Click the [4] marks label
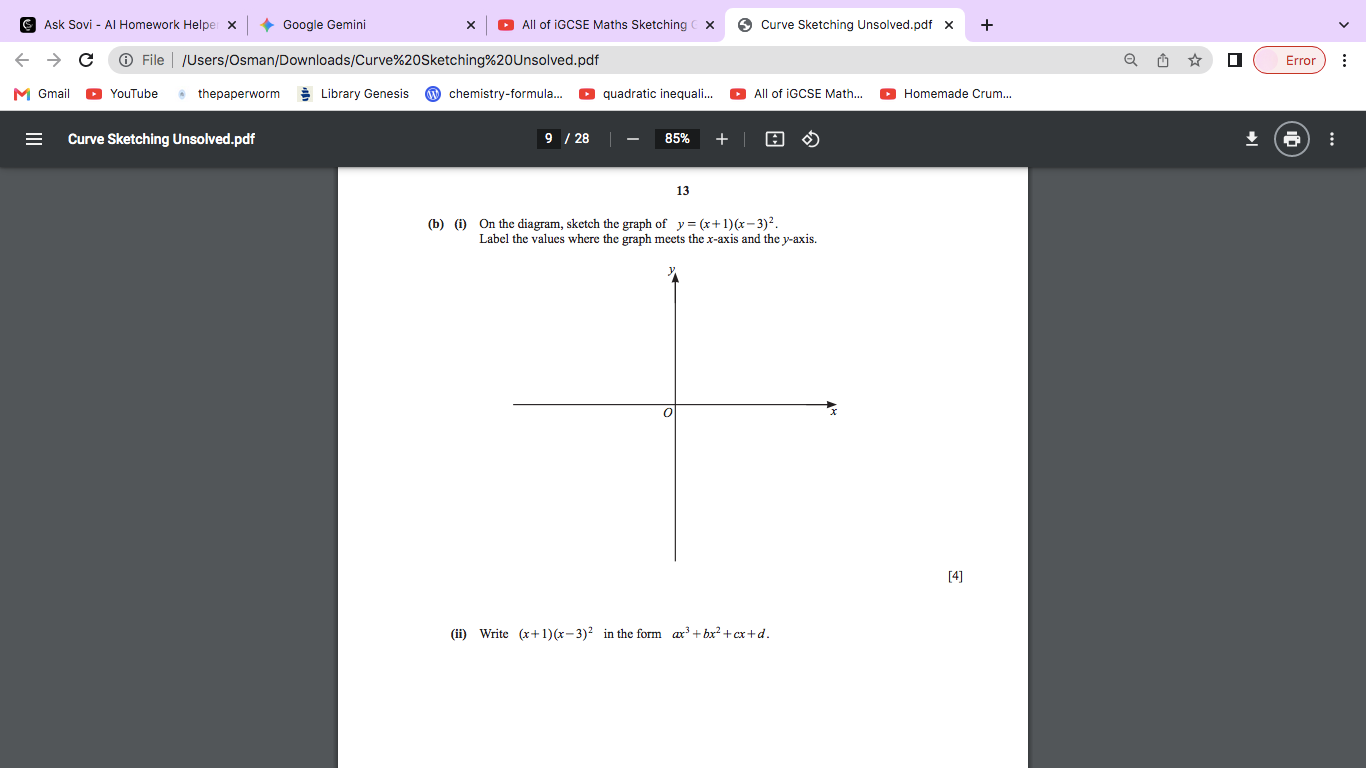 click(x=955, y=576)
